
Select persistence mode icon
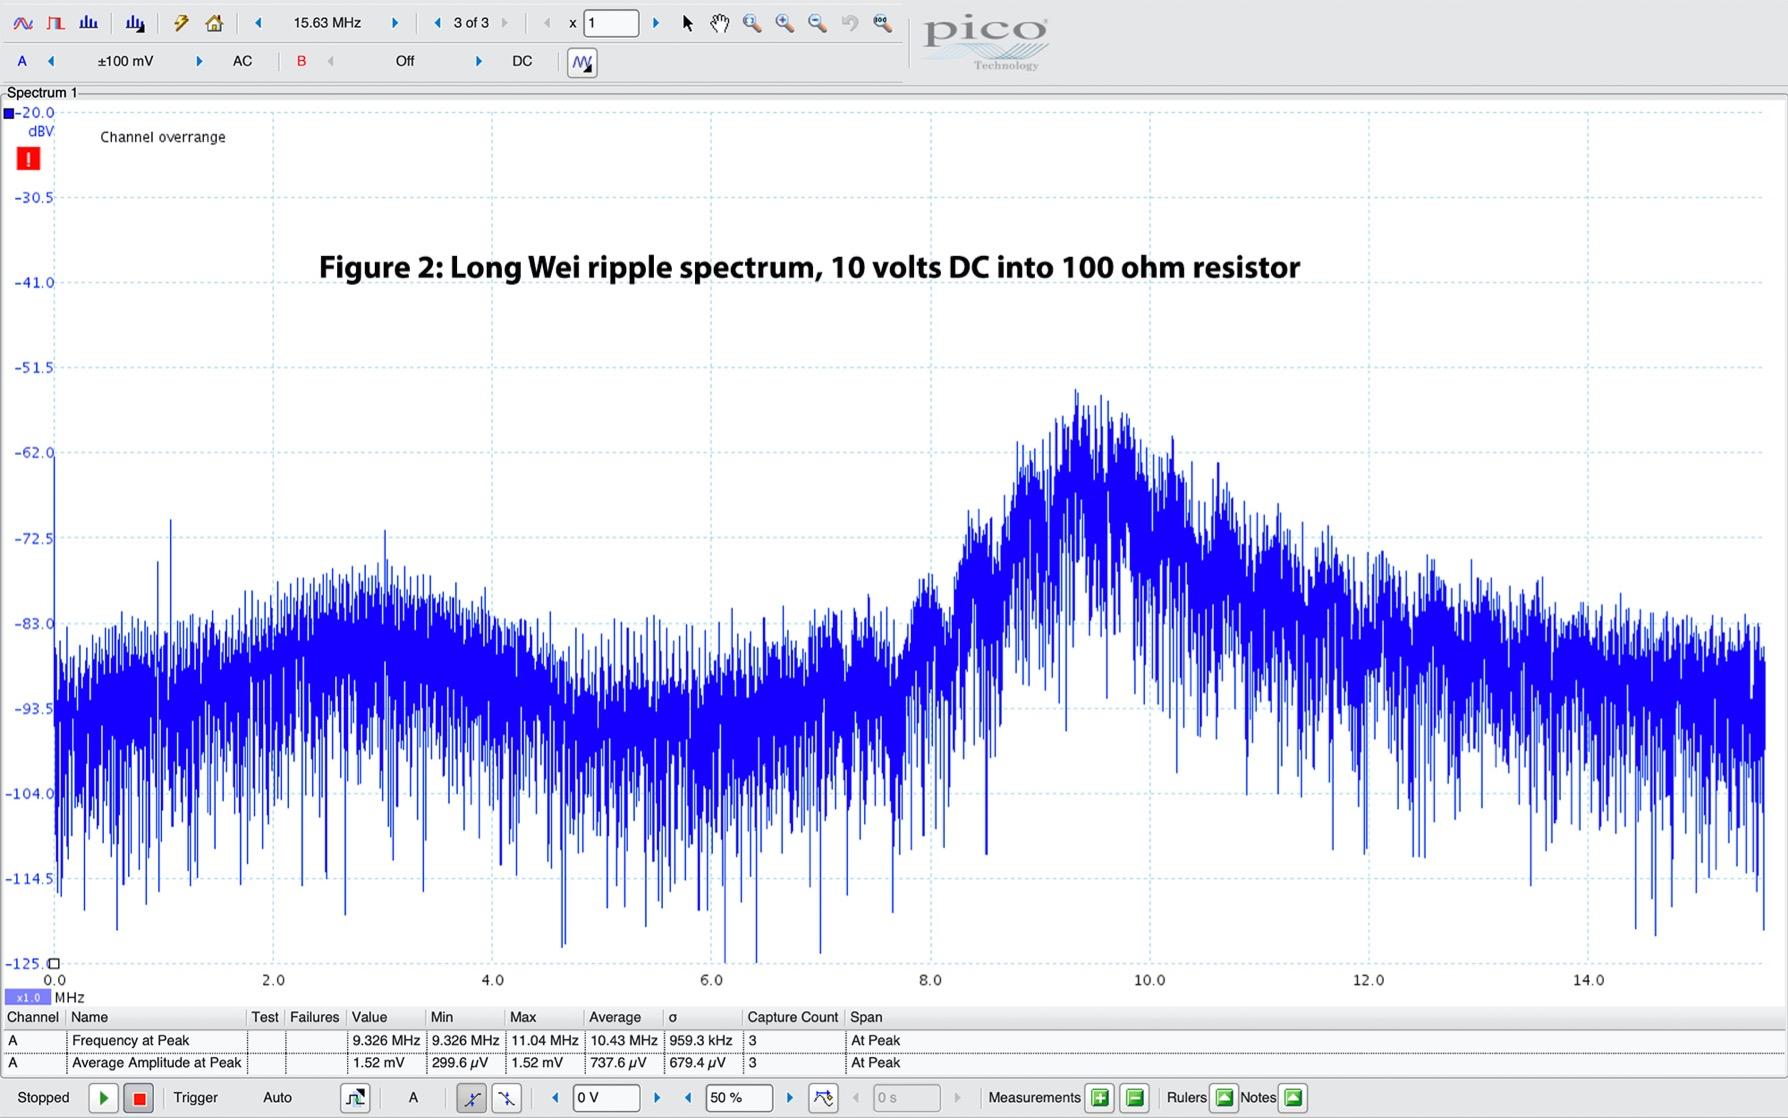(x=56, y=23)
